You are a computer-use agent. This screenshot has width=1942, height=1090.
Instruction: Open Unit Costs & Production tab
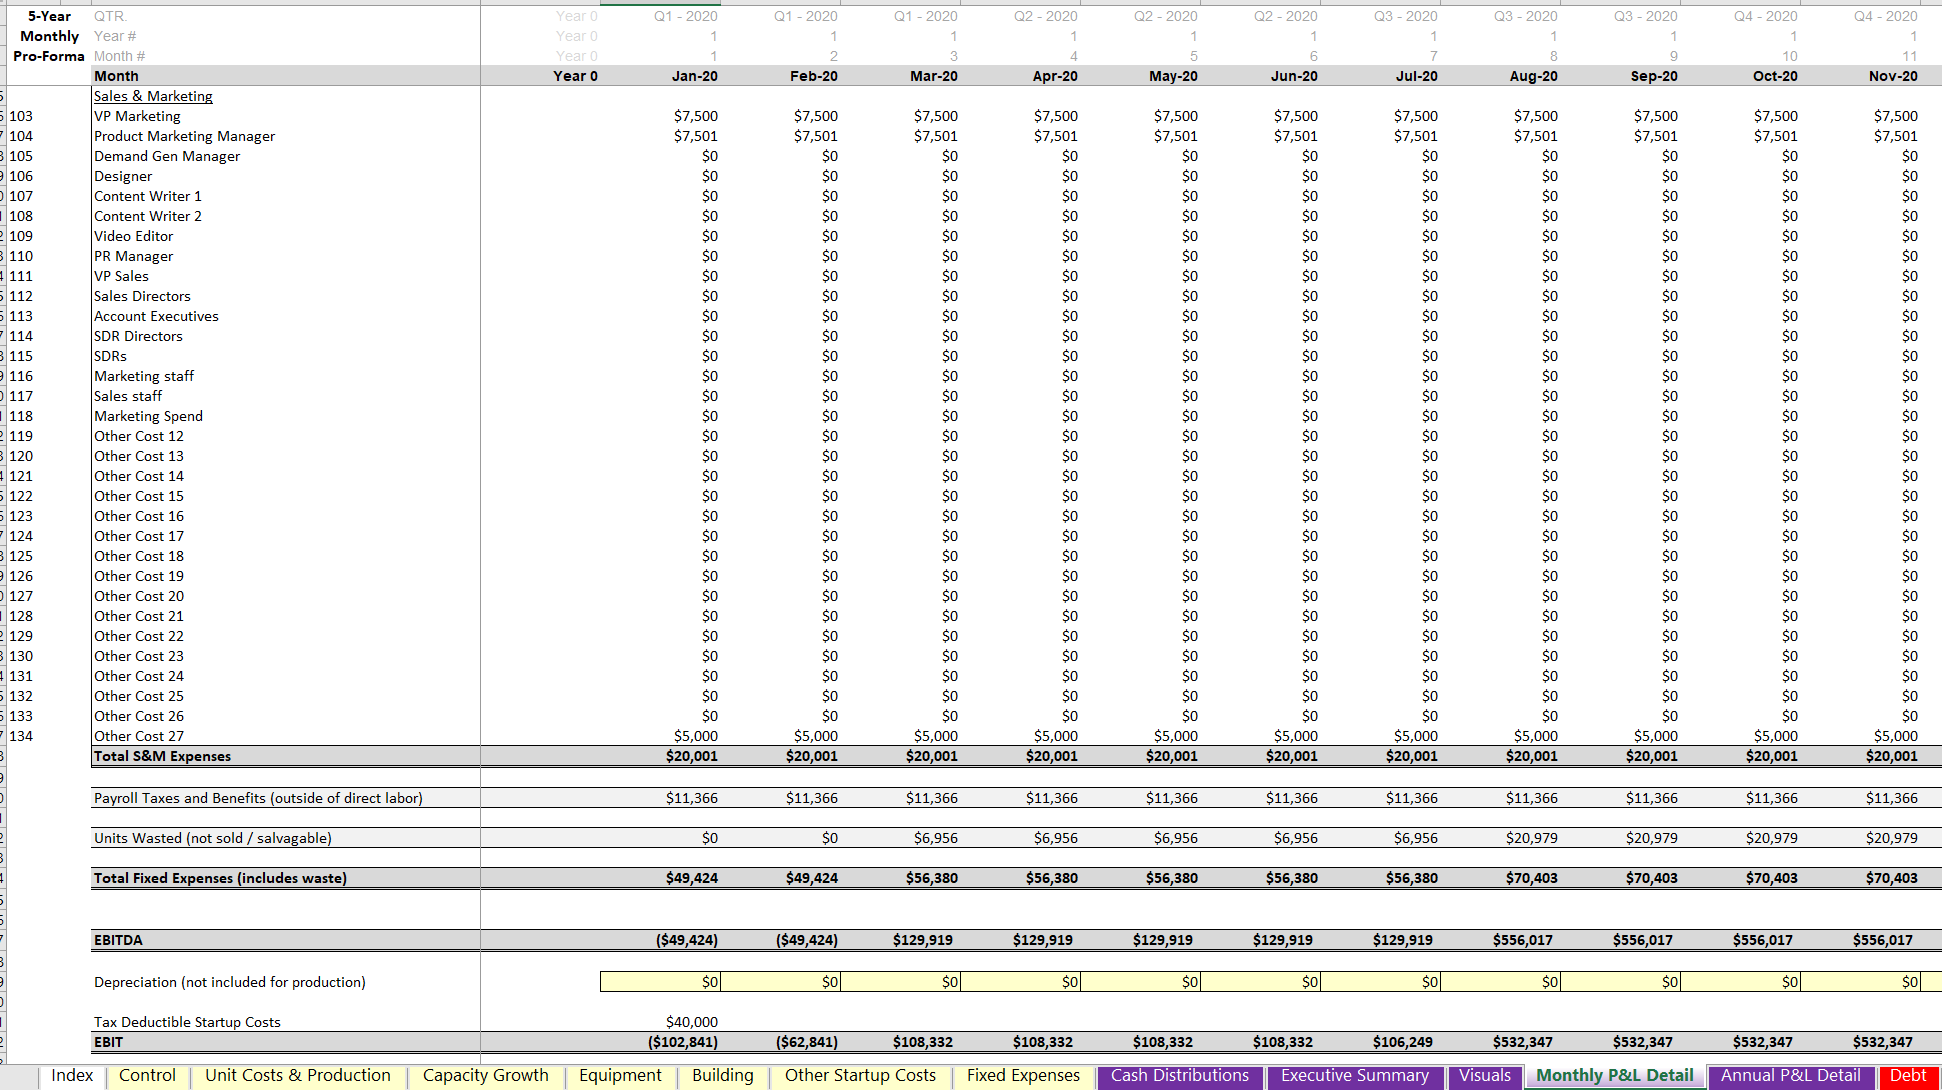point(298,1076)
